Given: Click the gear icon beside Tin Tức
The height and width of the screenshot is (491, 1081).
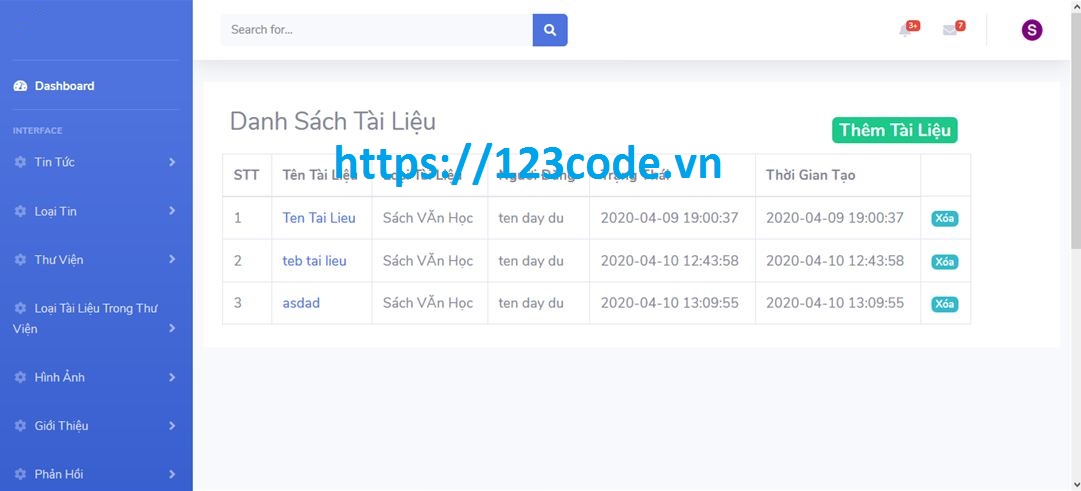Looking at the screenshot, I should coord(20,162).
